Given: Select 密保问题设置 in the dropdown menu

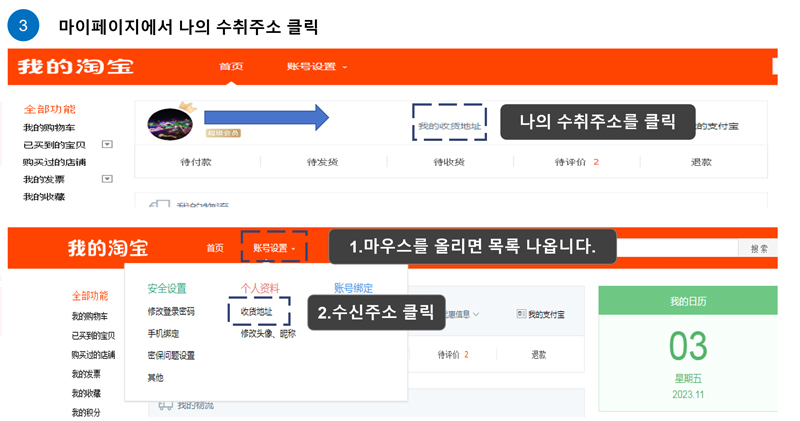Looking at the screenshot, I should coord(171,355).
